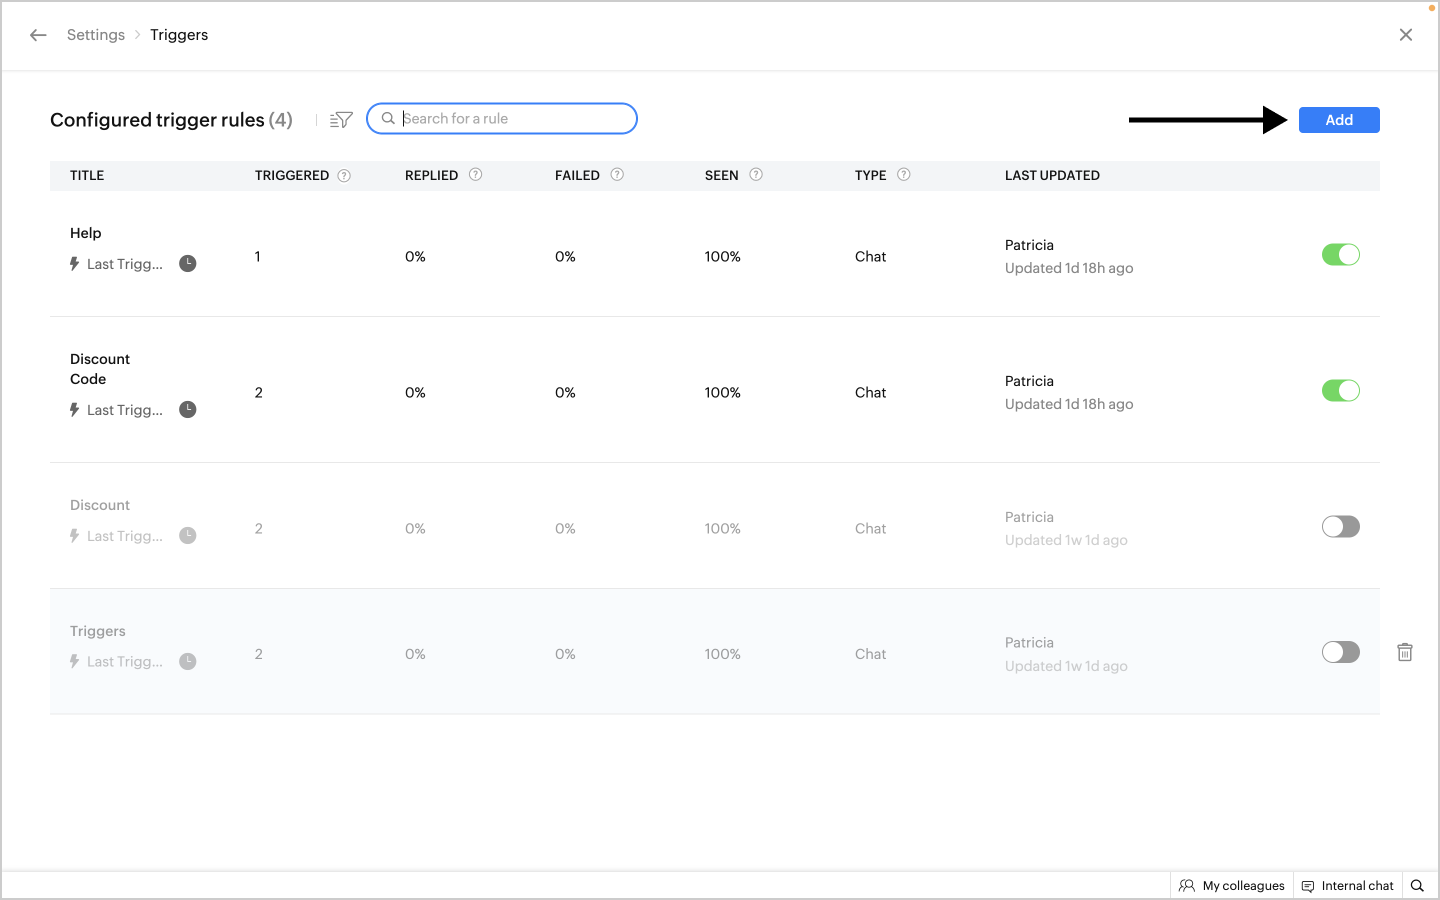The width and height of the screenshot is (1440, 900).
Task: Open the Help trigger rule
Action: click(x=86, y=233)
